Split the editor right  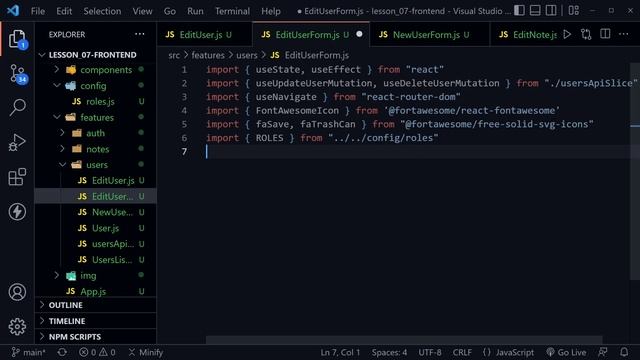pyautogui.click(x=605, y=34)
